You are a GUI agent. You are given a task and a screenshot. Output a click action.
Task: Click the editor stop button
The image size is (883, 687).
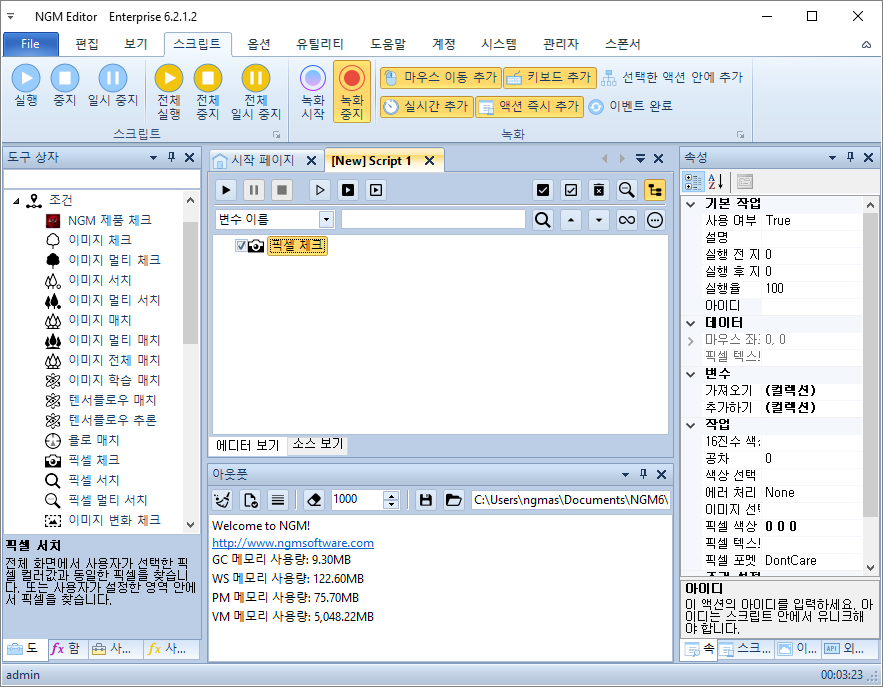[282, 190]
